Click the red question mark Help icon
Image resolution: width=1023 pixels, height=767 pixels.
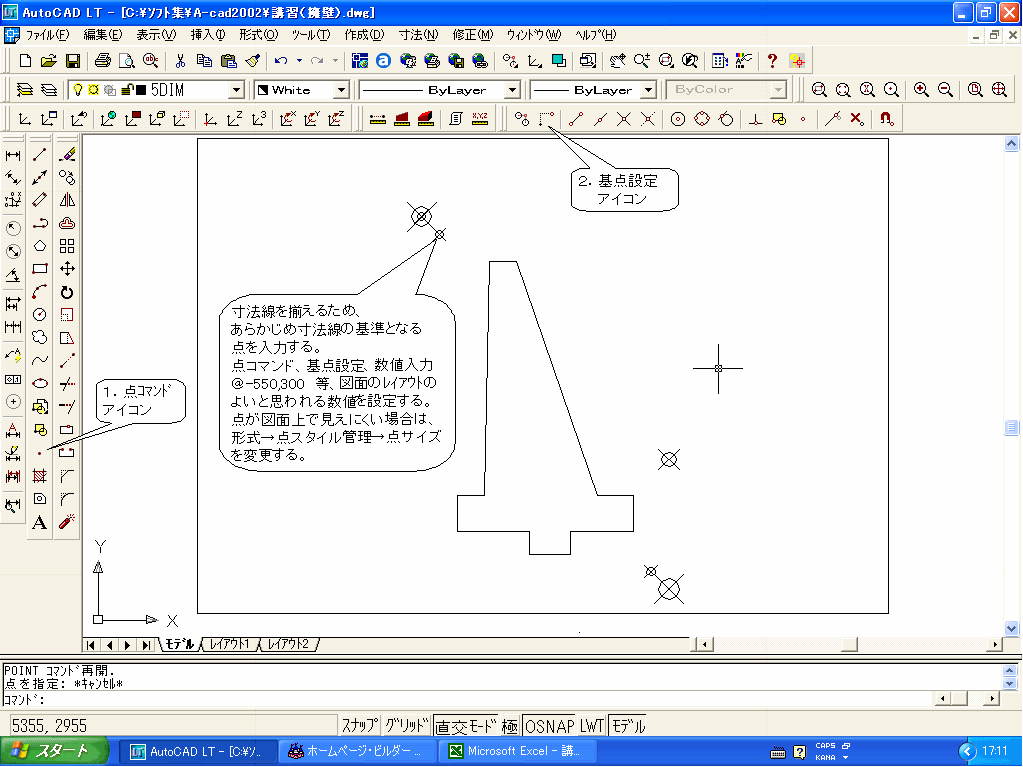pyautogui.click(x=772, y=61)
